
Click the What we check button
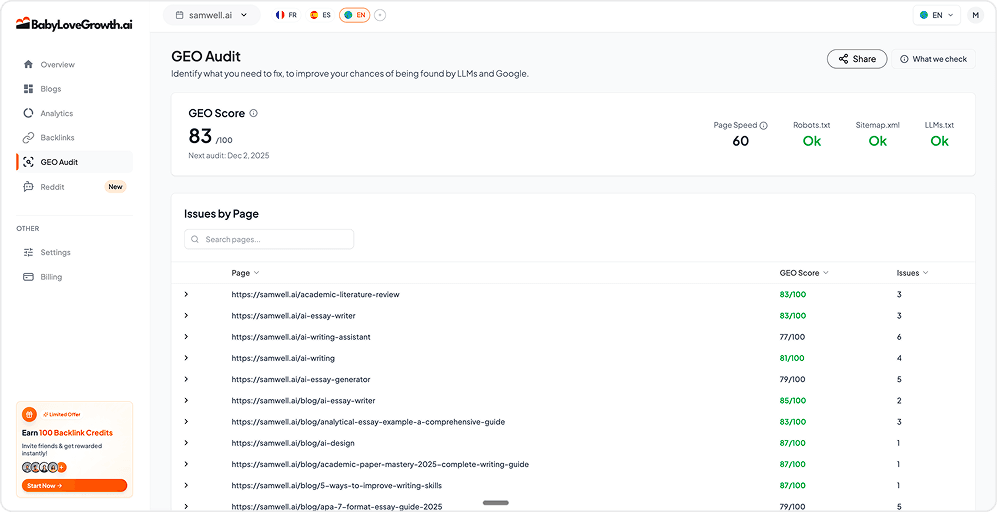point(933,59)
